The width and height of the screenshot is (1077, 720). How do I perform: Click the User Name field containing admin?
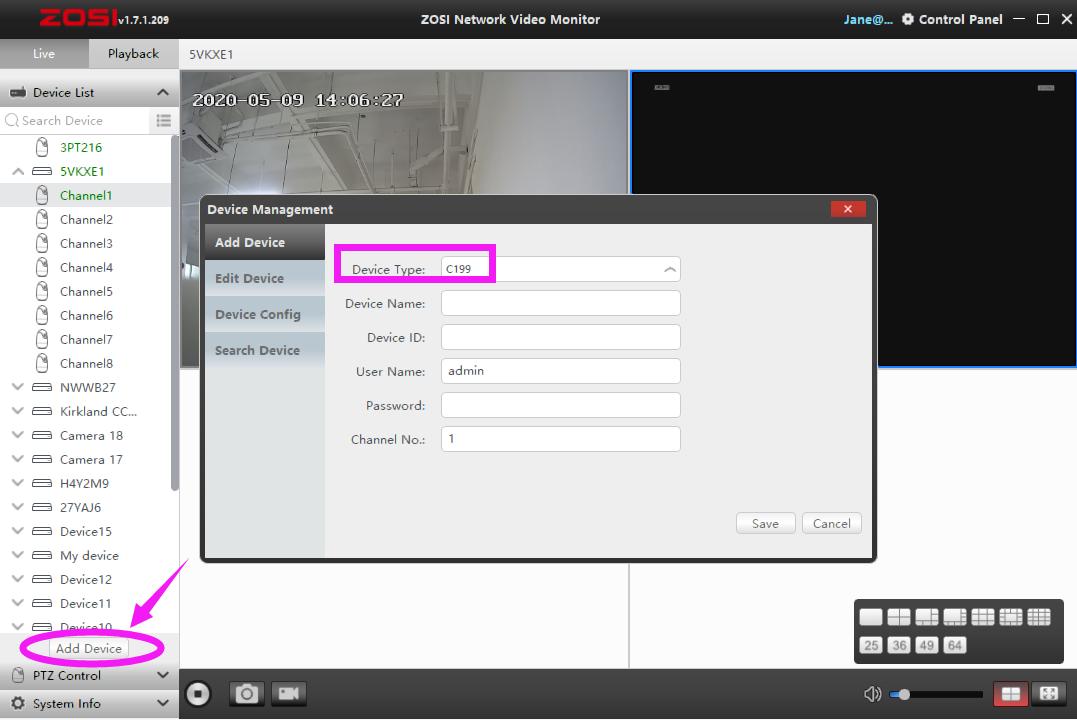560,371
